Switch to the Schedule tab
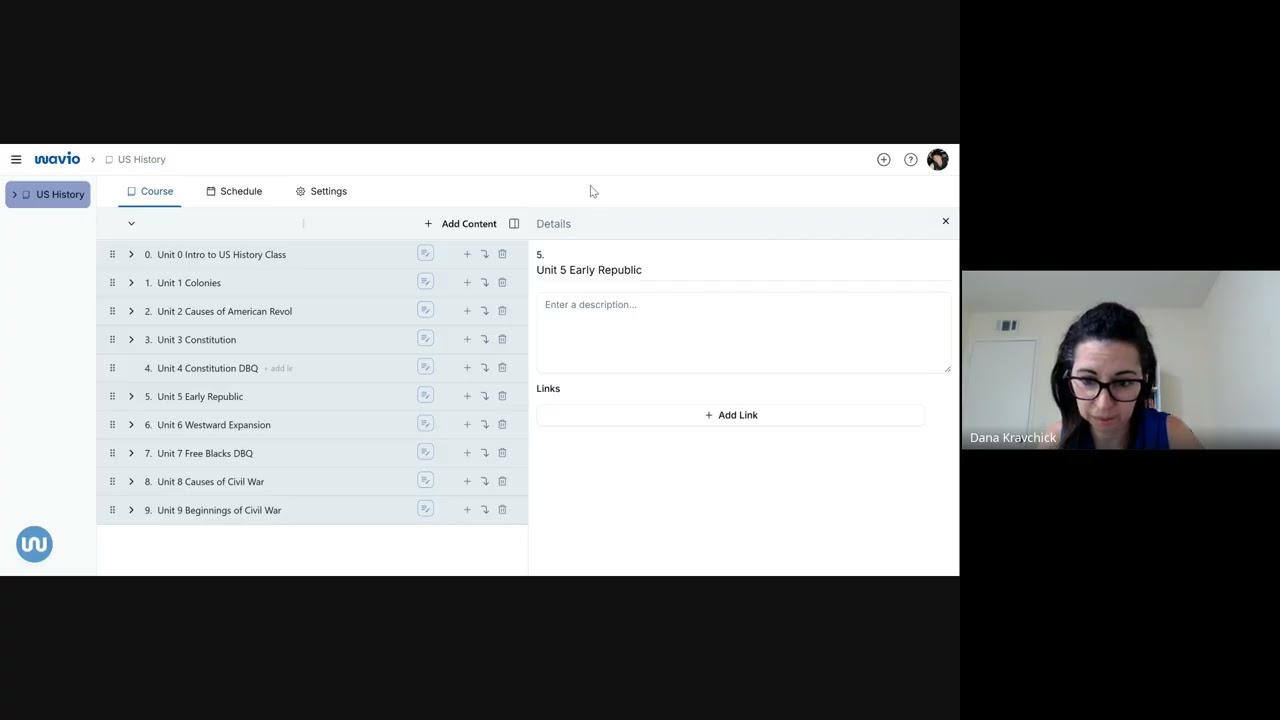The width and height of the screenshot is (1280, 720). [234, 191]
